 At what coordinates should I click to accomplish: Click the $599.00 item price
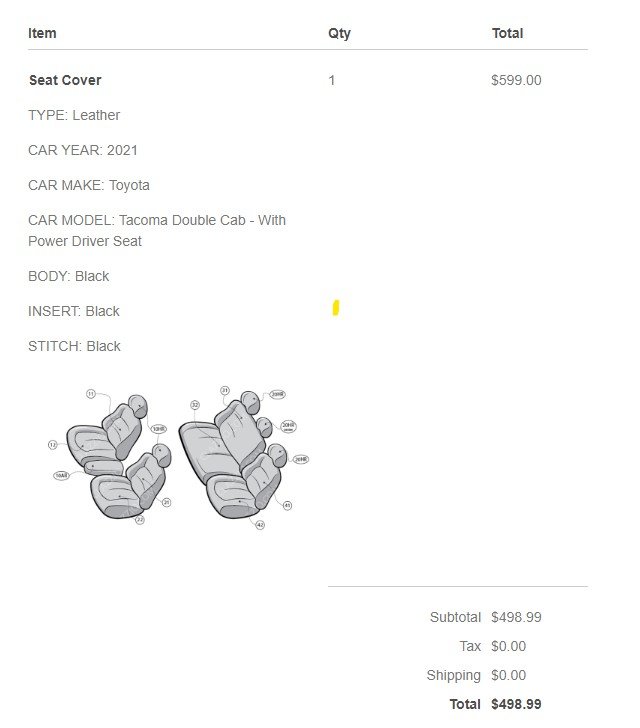(x=516, y=80)
